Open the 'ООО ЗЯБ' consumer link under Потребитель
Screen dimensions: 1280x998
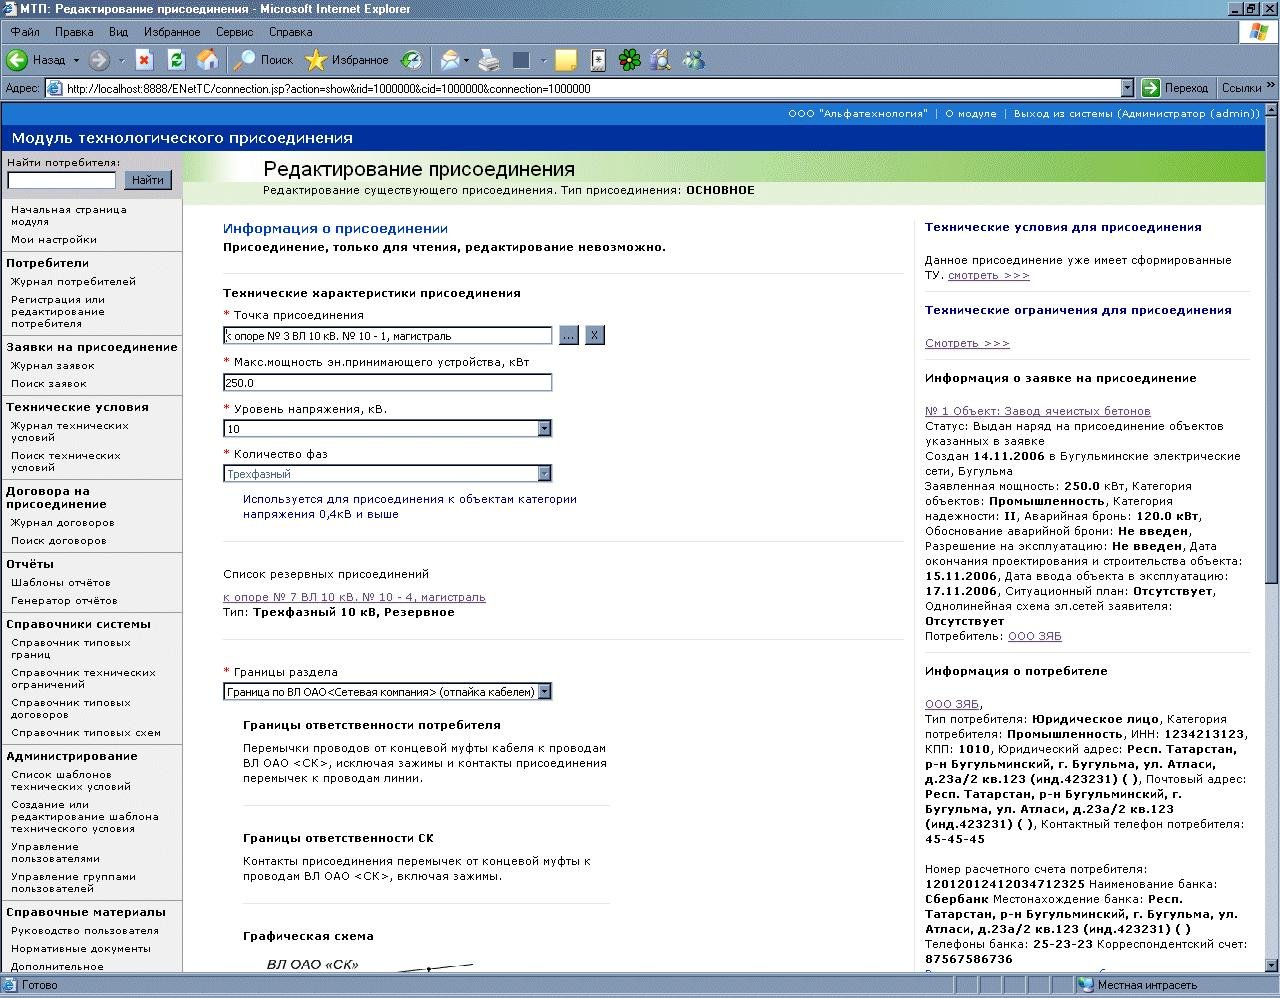point(1035,636)
